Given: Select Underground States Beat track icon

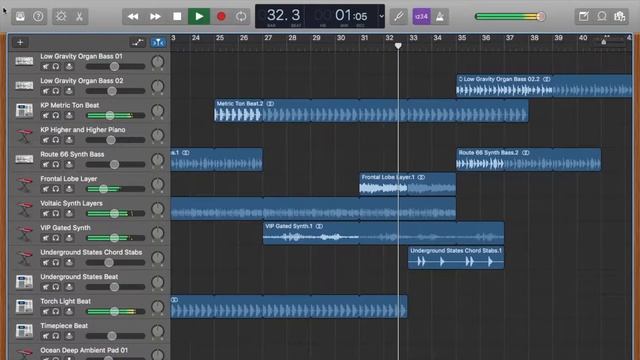Looking at the screenshot, I should point(24,282).
